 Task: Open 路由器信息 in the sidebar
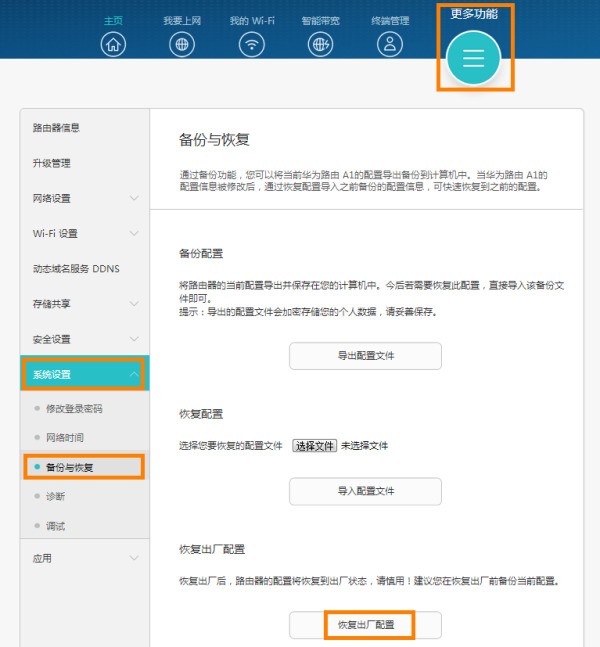click(57, 128)
